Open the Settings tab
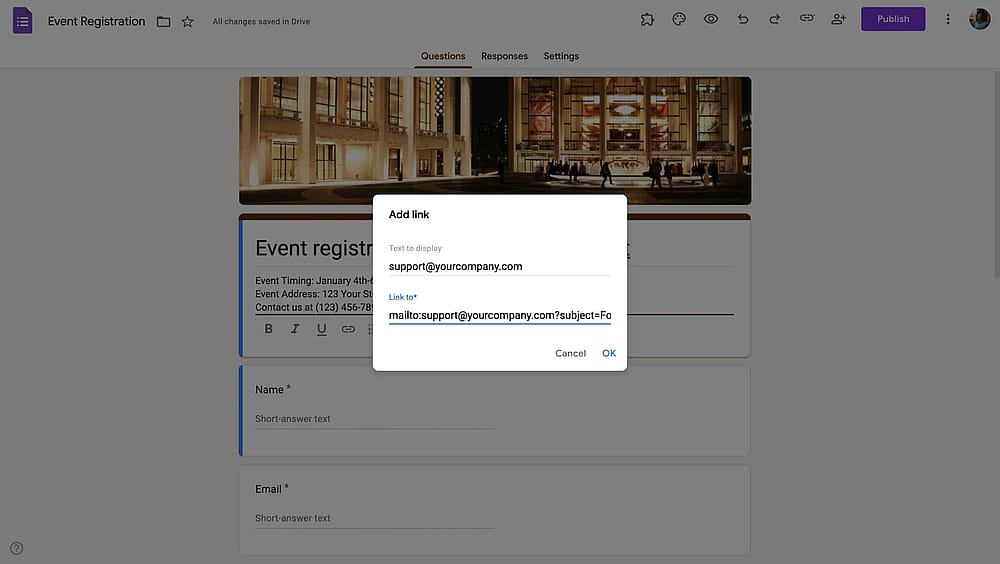This screenshot has width=1000, height=564. (561, 56)
